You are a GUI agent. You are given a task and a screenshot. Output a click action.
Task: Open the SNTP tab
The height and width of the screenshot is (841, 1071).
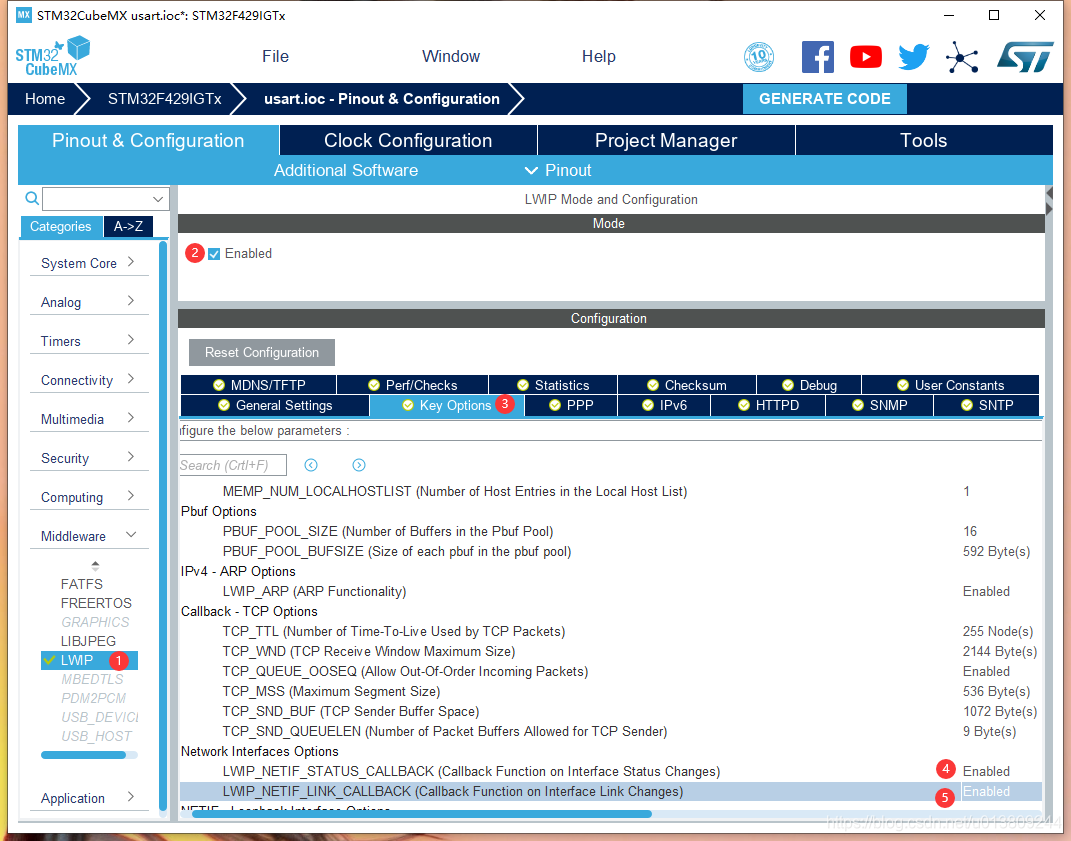click(987, 405)
